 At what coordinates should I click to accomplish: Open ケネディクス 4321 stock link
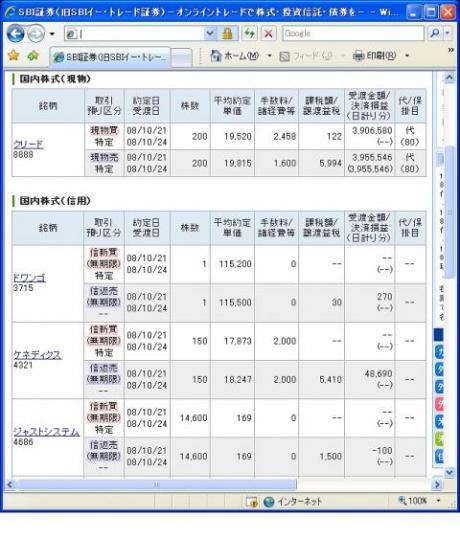[x=37, y=355]
